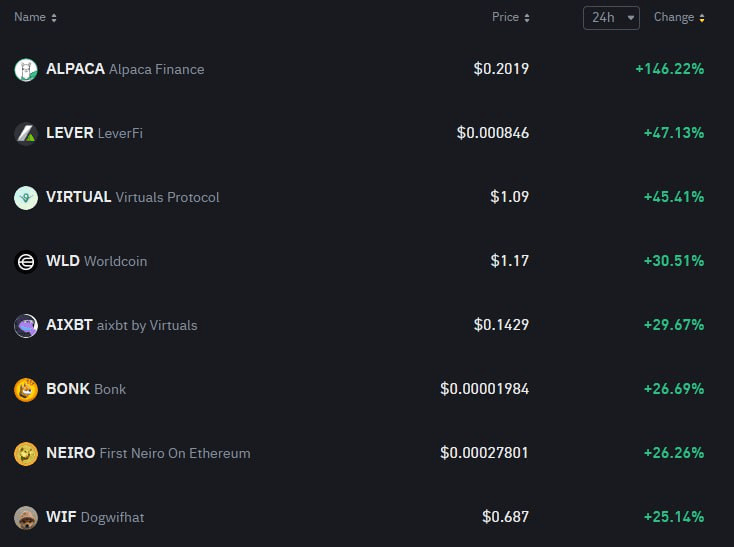Open the WIF Dogwifhat logo icon
734x547 pixels.
coord(26,518)
